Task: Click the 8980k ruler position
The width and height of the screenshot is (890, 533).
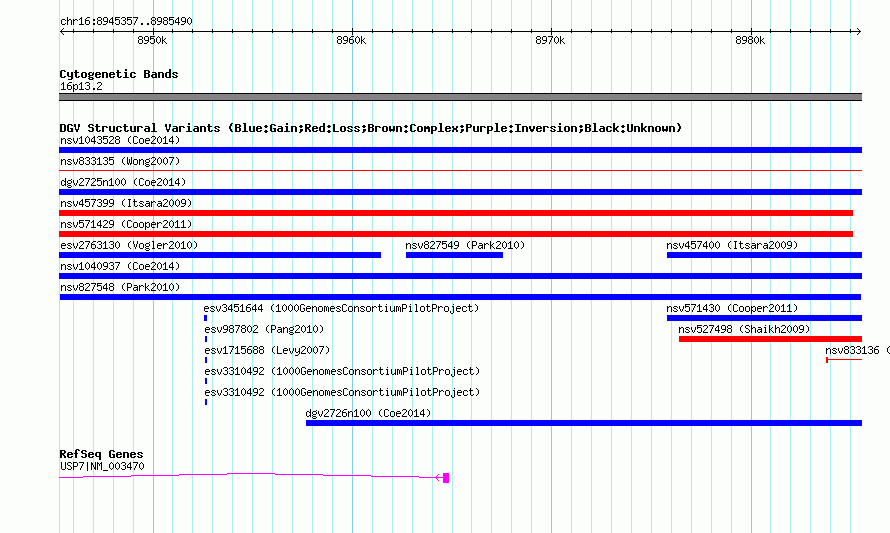Action: click(750, 40)
